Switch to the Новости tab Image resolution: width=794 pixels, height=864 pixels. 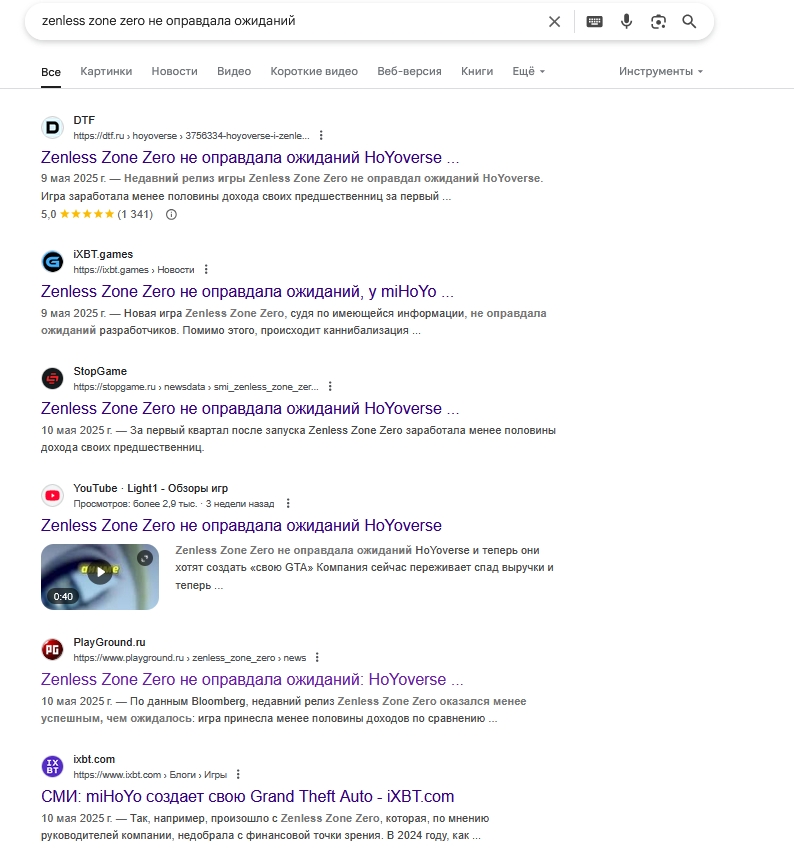coord(175,72)
